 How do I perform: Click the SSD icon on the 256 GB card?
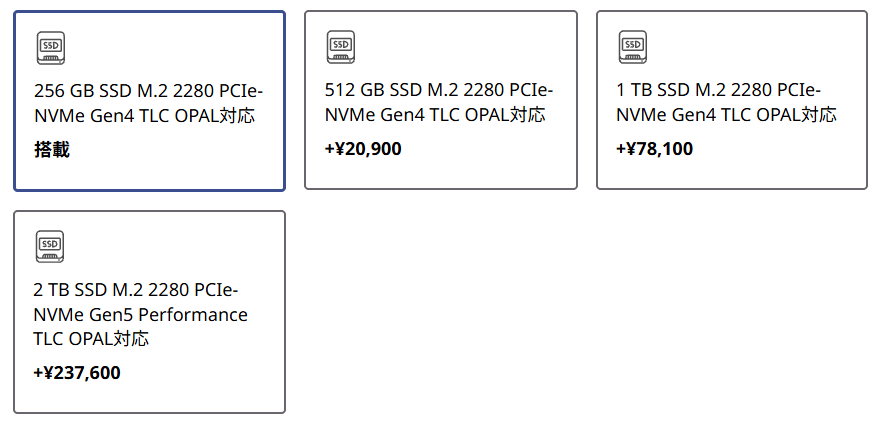point(50,45)
